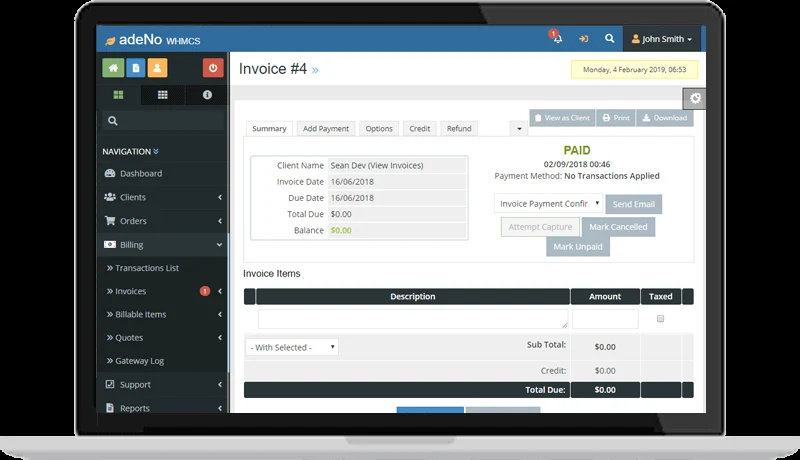Open Sean Dev client name link
This screenshot has height=460, width=800.
tap(348, 165)
